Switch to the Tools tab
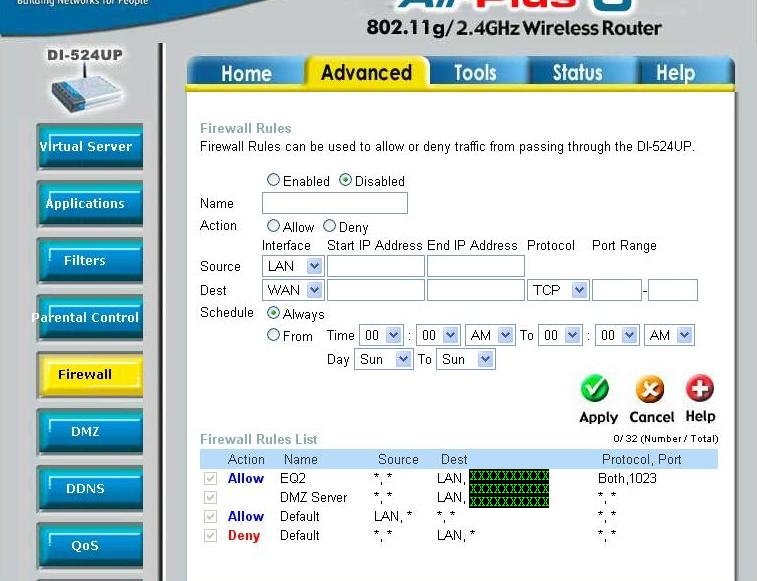Screen dimensions: 757x581 [x=474, y=73]
